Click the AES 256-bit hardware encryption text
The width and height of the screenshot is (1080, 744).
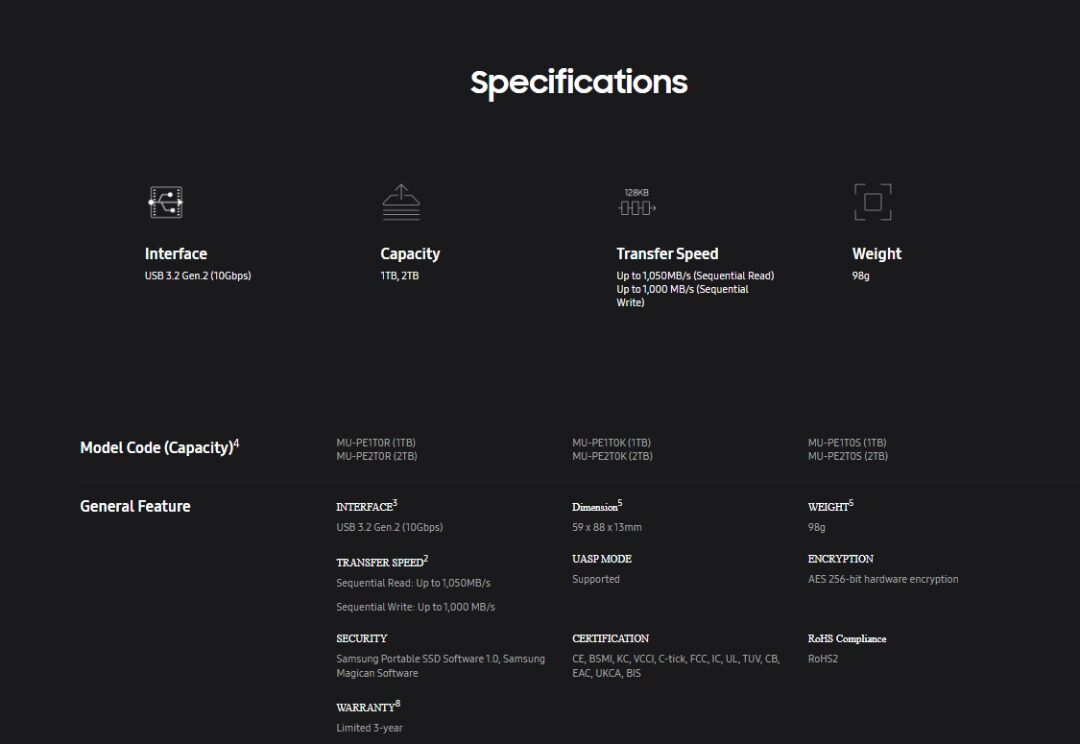click(883, 579)
